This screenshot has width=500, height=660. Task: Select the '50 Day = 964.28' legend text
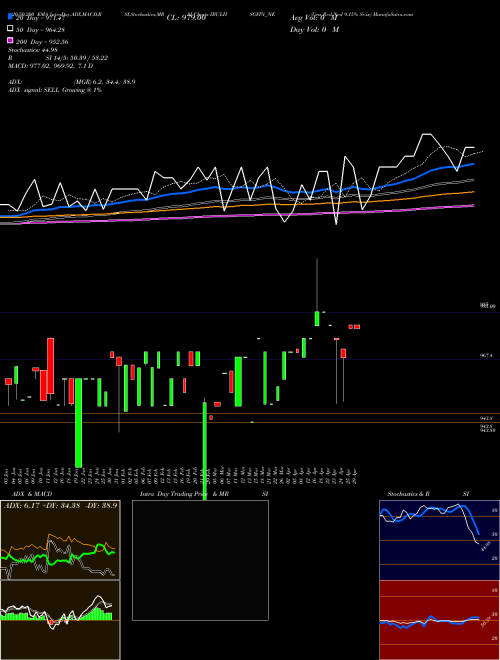pos(40,30)
